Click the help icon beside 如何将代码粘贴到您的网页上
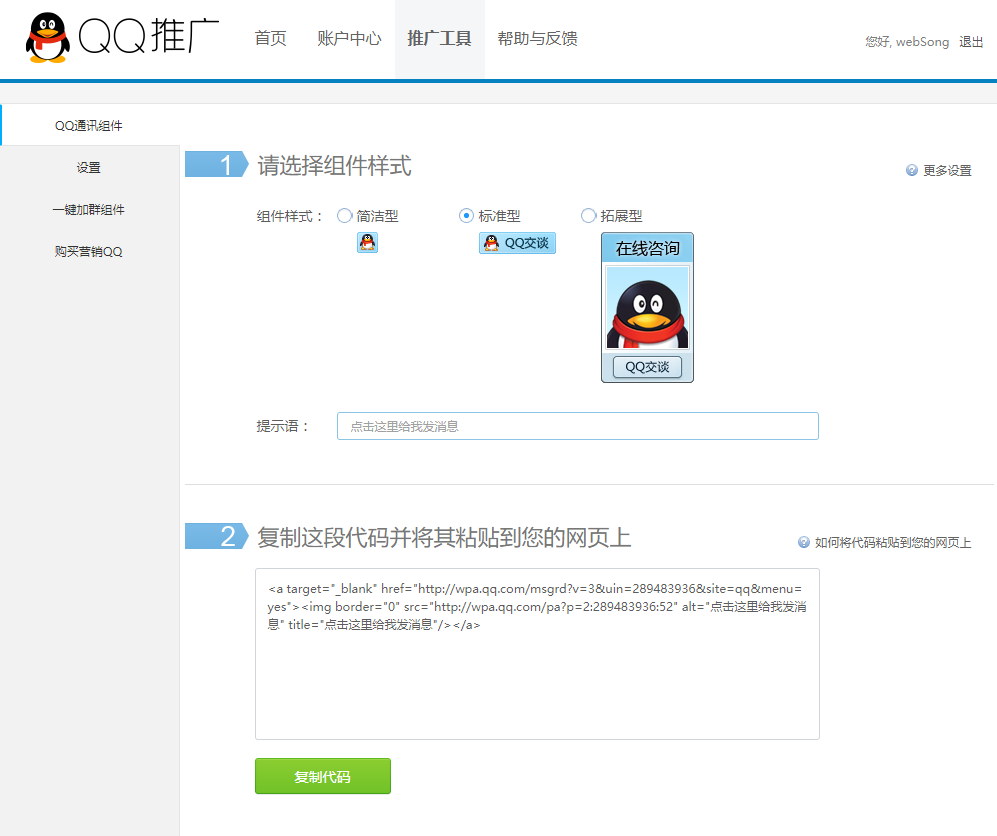 [x=804, y=542]
